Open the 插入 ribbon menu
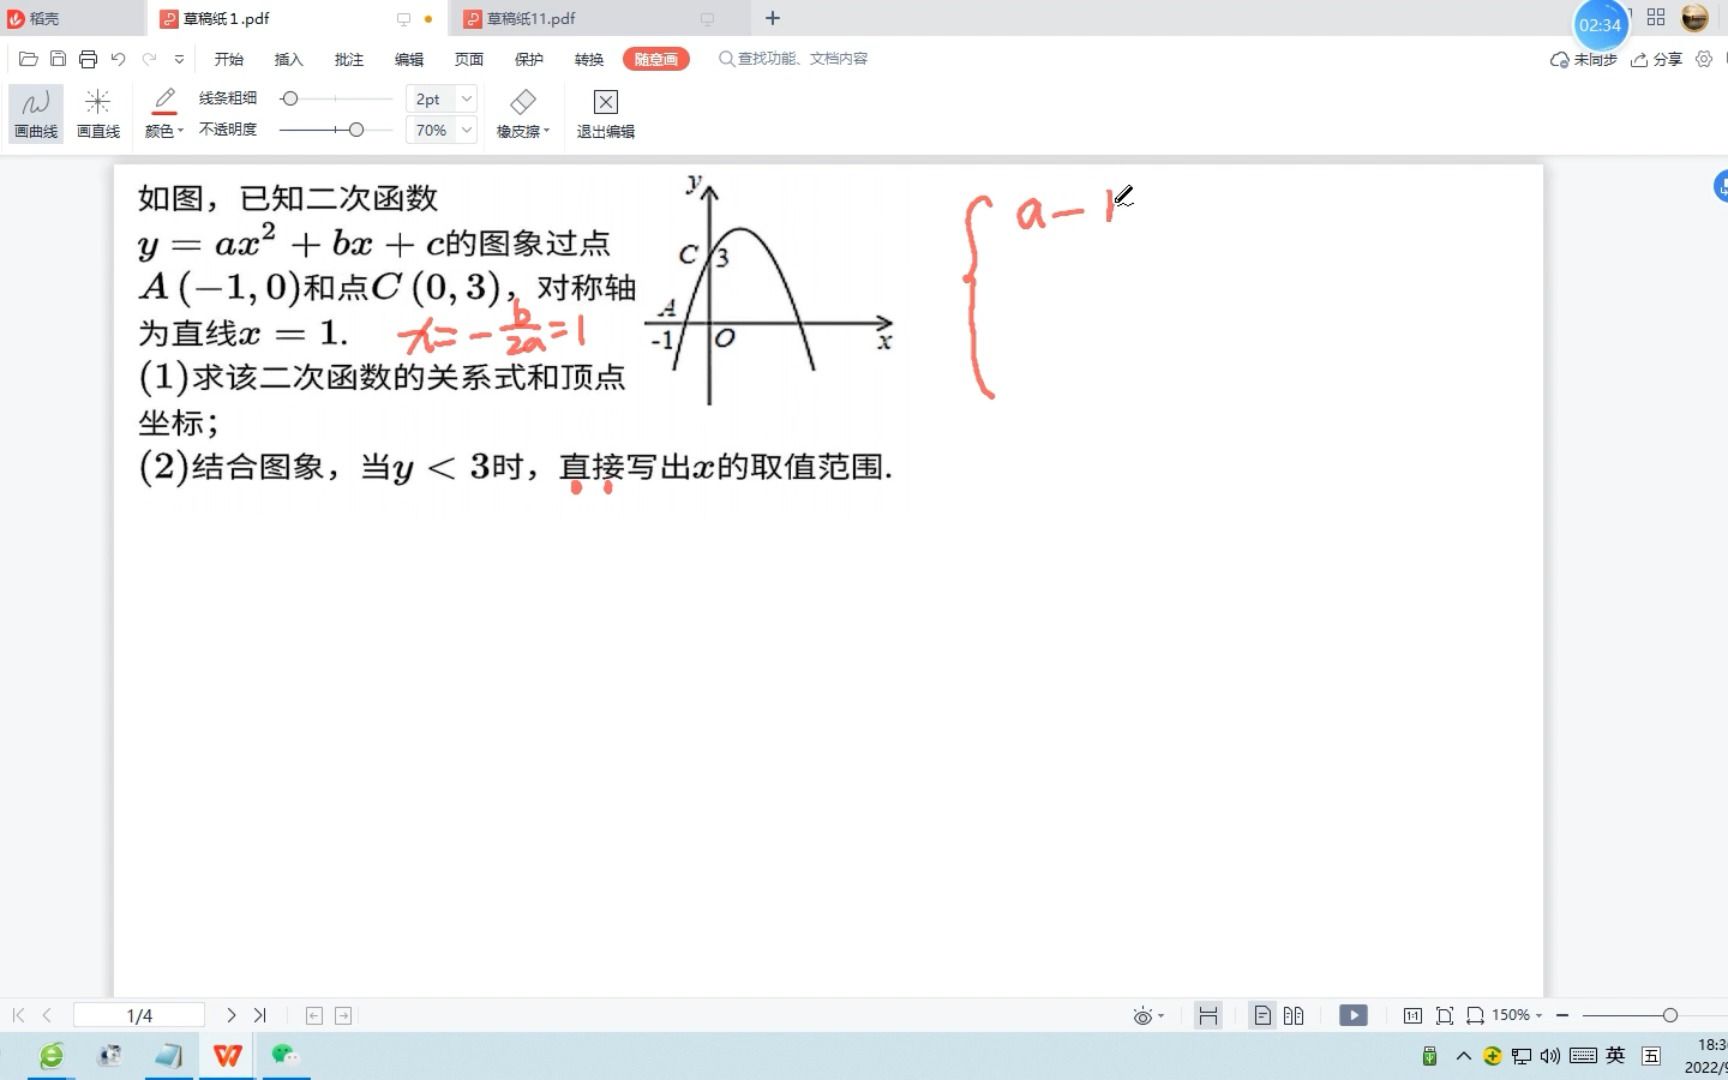The image size is (1728, 1080). point(288,59)
